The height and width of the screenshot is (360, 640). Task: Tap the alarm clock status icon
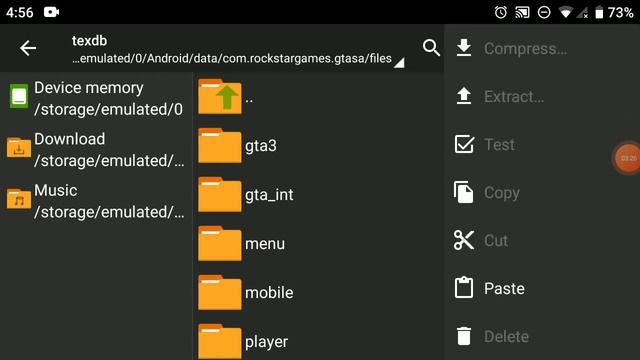click(501, 12)
